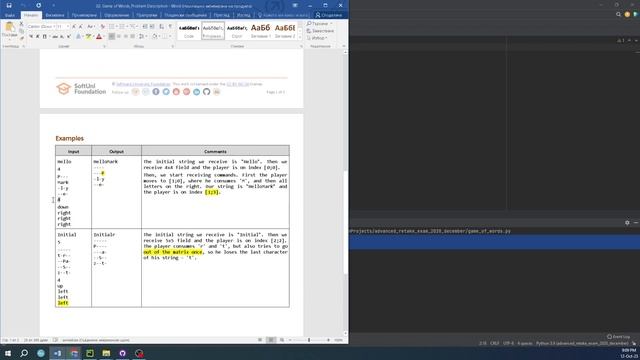
Task: Toggle Superscript formatting
Action: [x=69, y=37]
